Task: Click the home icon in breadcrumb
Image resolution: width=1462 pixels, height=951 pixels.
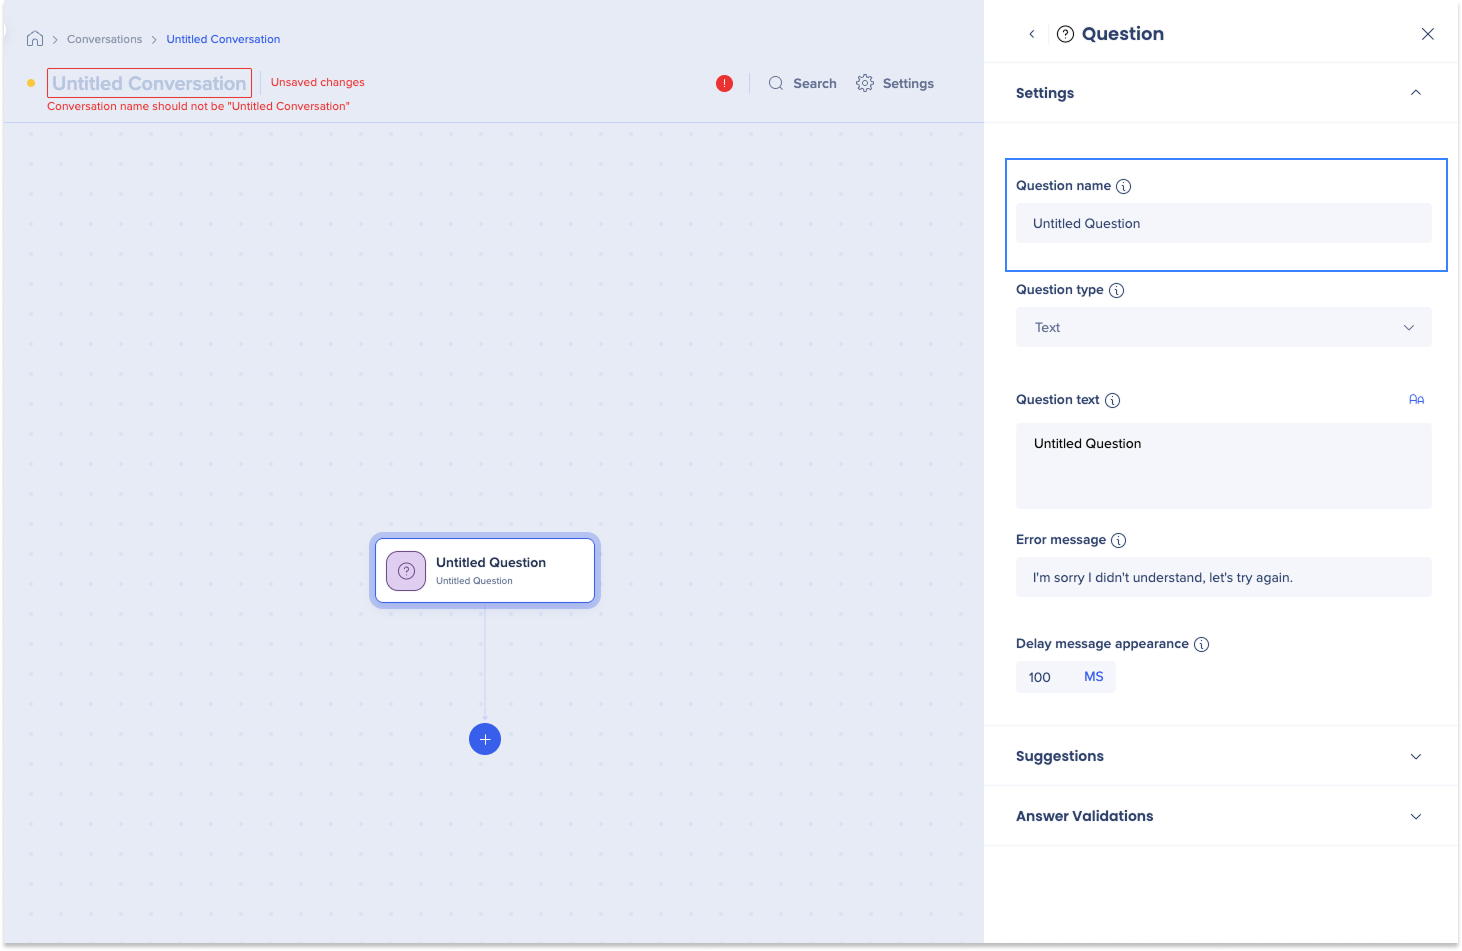Action: [35, 39]
